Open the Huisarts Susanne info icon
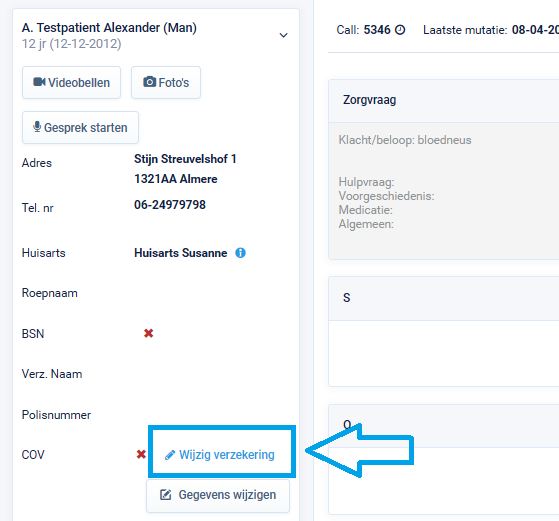This screenshot has height=521, width=559. pos(240,253)
